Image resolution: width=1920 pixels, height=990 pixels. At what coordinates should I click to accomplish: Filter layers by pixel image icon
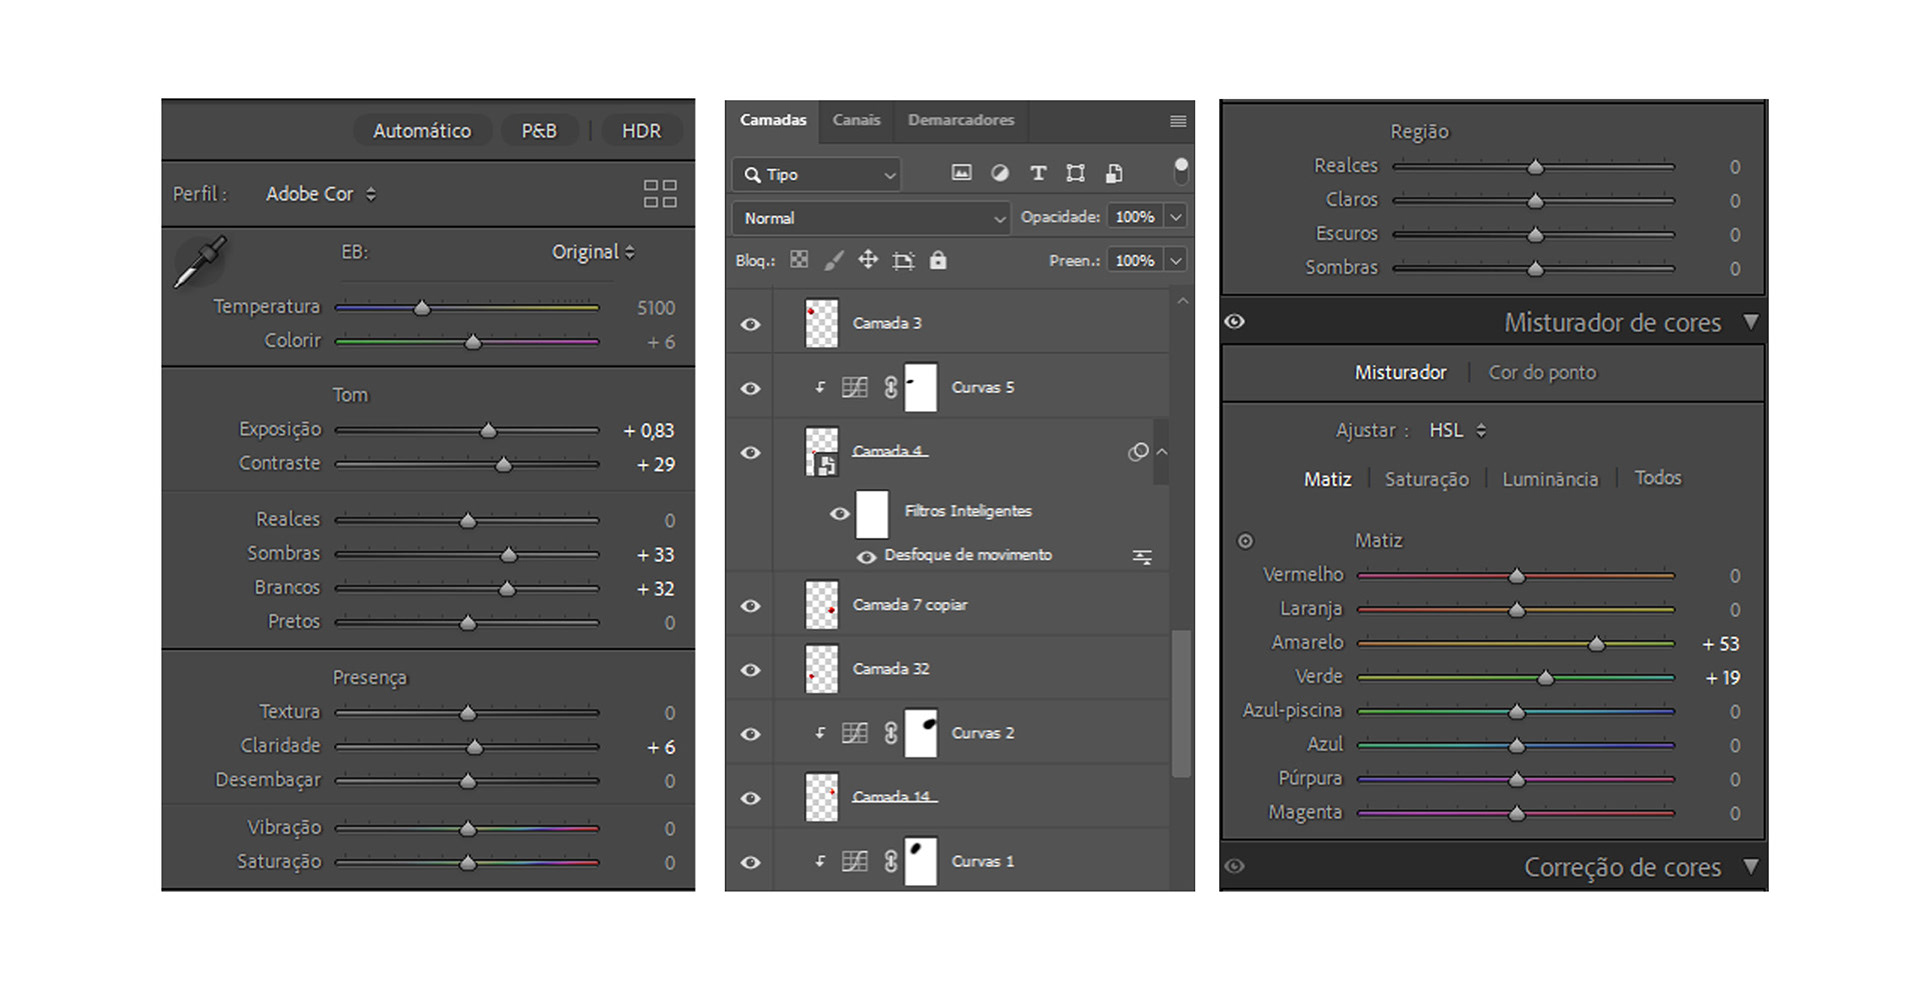(x=961, y=173)
